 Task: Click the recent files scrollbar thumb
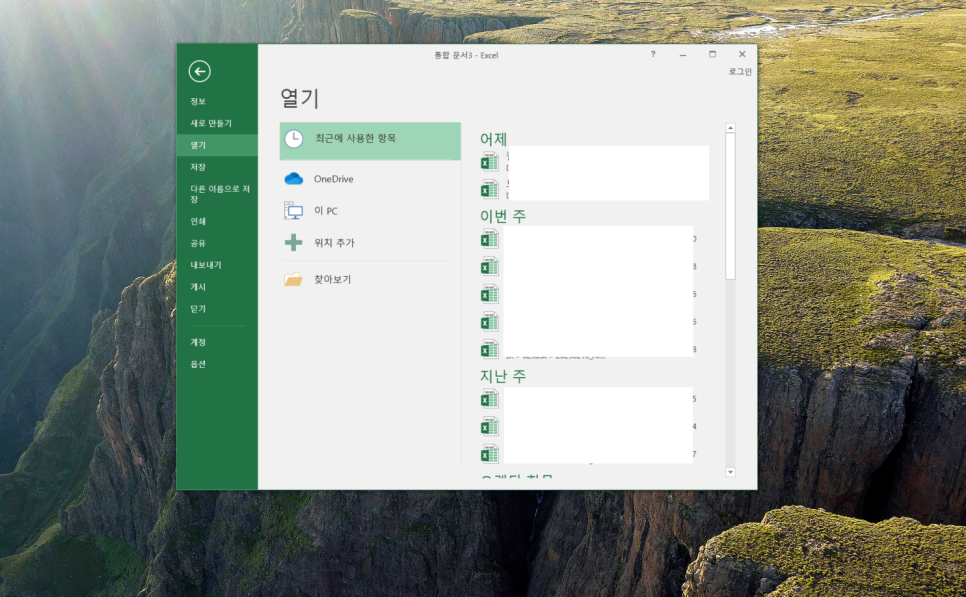pyautogui.click(x=730, y=206)
